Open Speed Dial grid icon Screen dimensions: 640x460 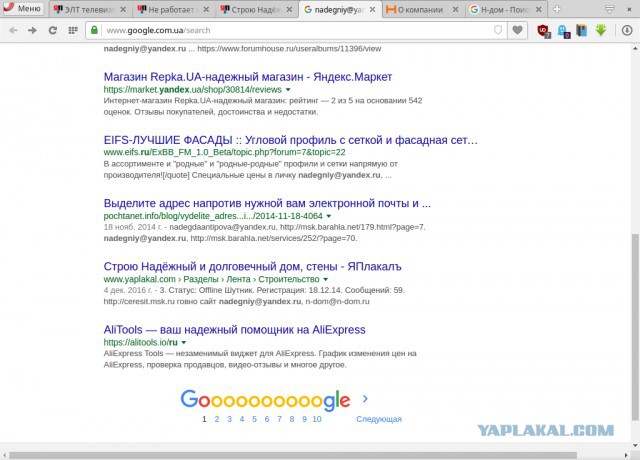click(73, 30)
